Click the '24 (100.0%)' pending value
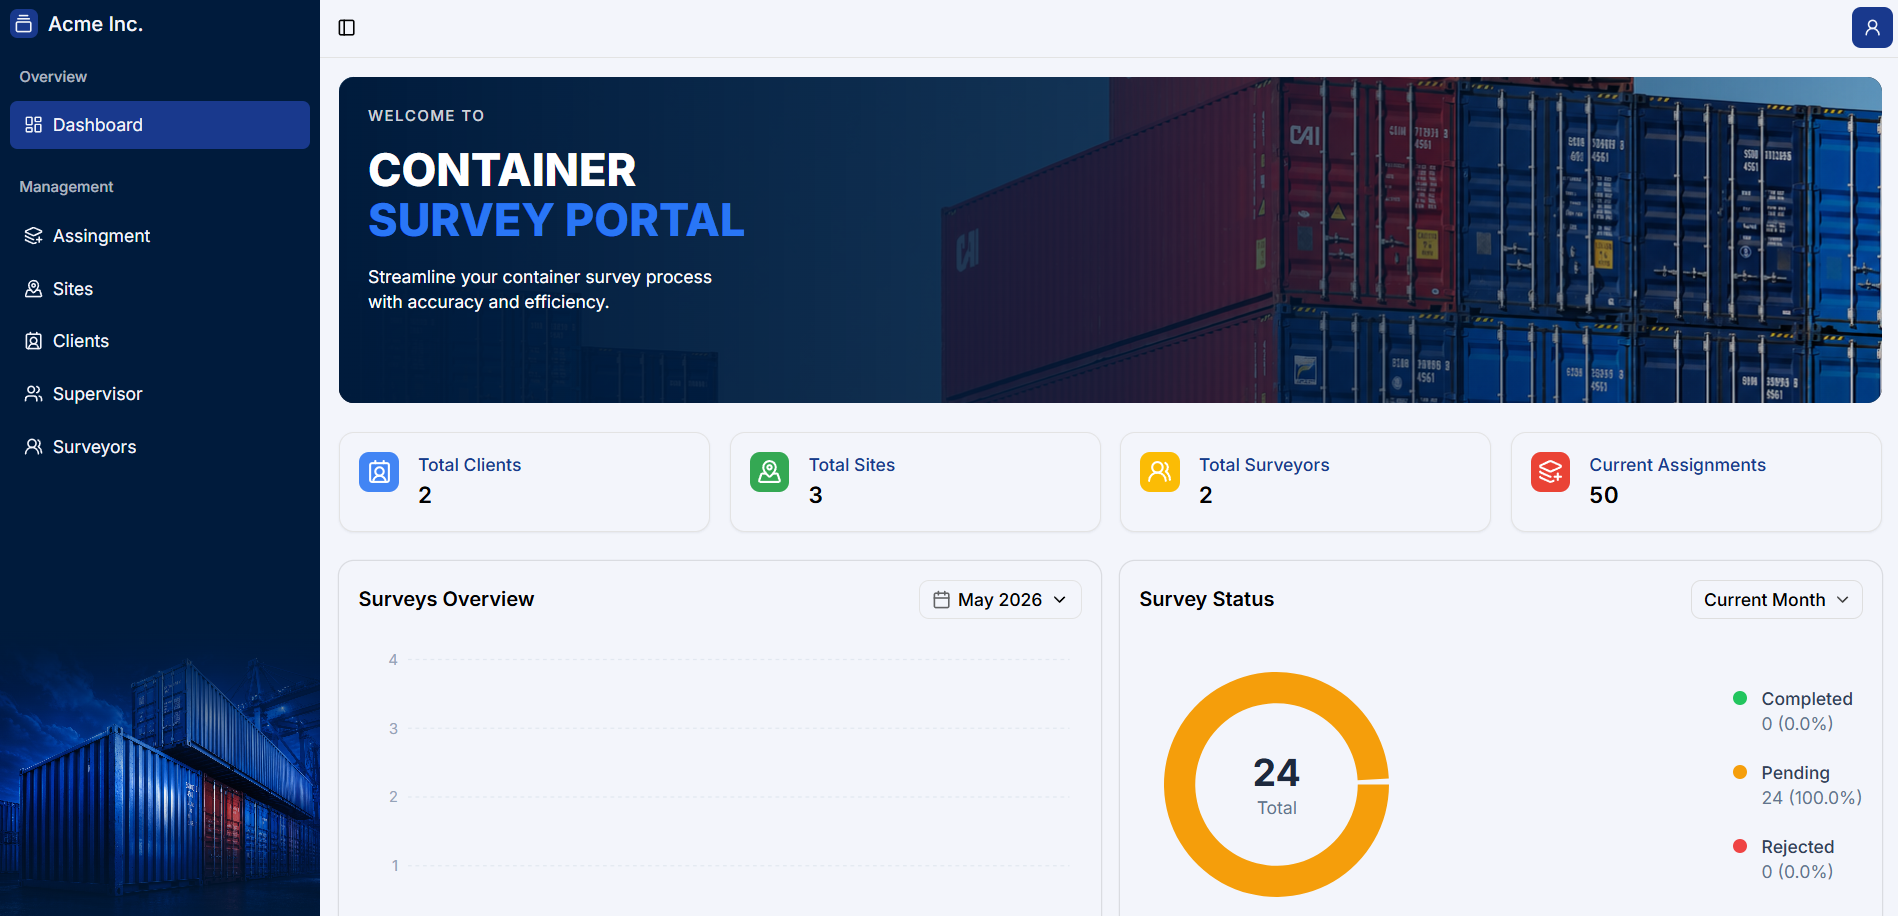 pyautogui.click(x=1812, y=798)
